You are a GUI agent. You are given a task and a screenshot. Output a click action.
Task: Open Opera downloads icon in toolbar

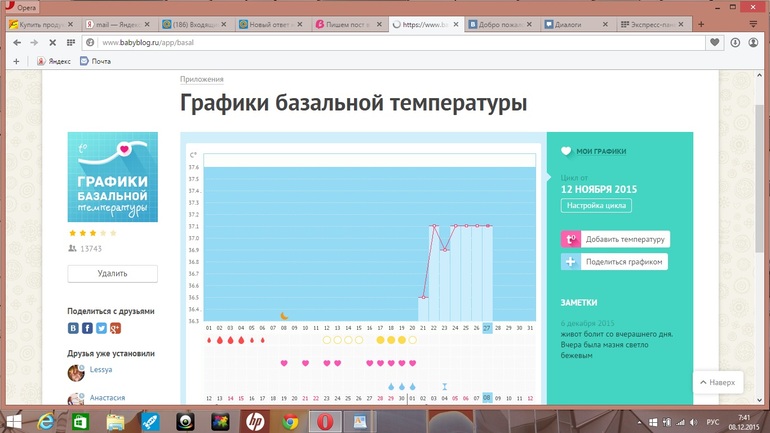click(x=736, y=43)
